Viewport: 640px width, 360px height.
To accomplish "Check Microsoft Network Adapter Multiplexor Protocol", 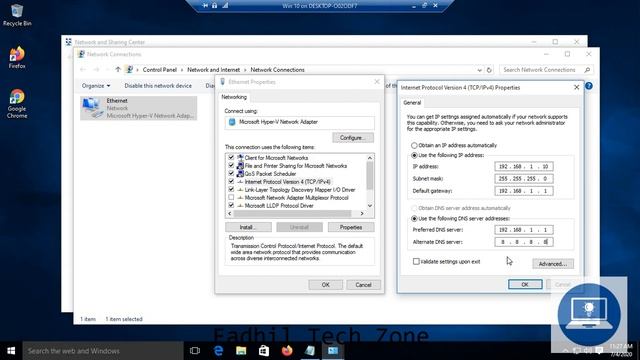I will [231, 198].
